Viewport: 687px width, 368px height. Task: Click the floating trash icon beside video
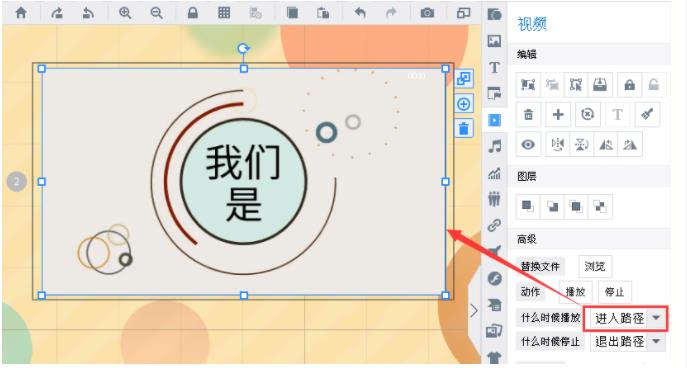[464, 128]
